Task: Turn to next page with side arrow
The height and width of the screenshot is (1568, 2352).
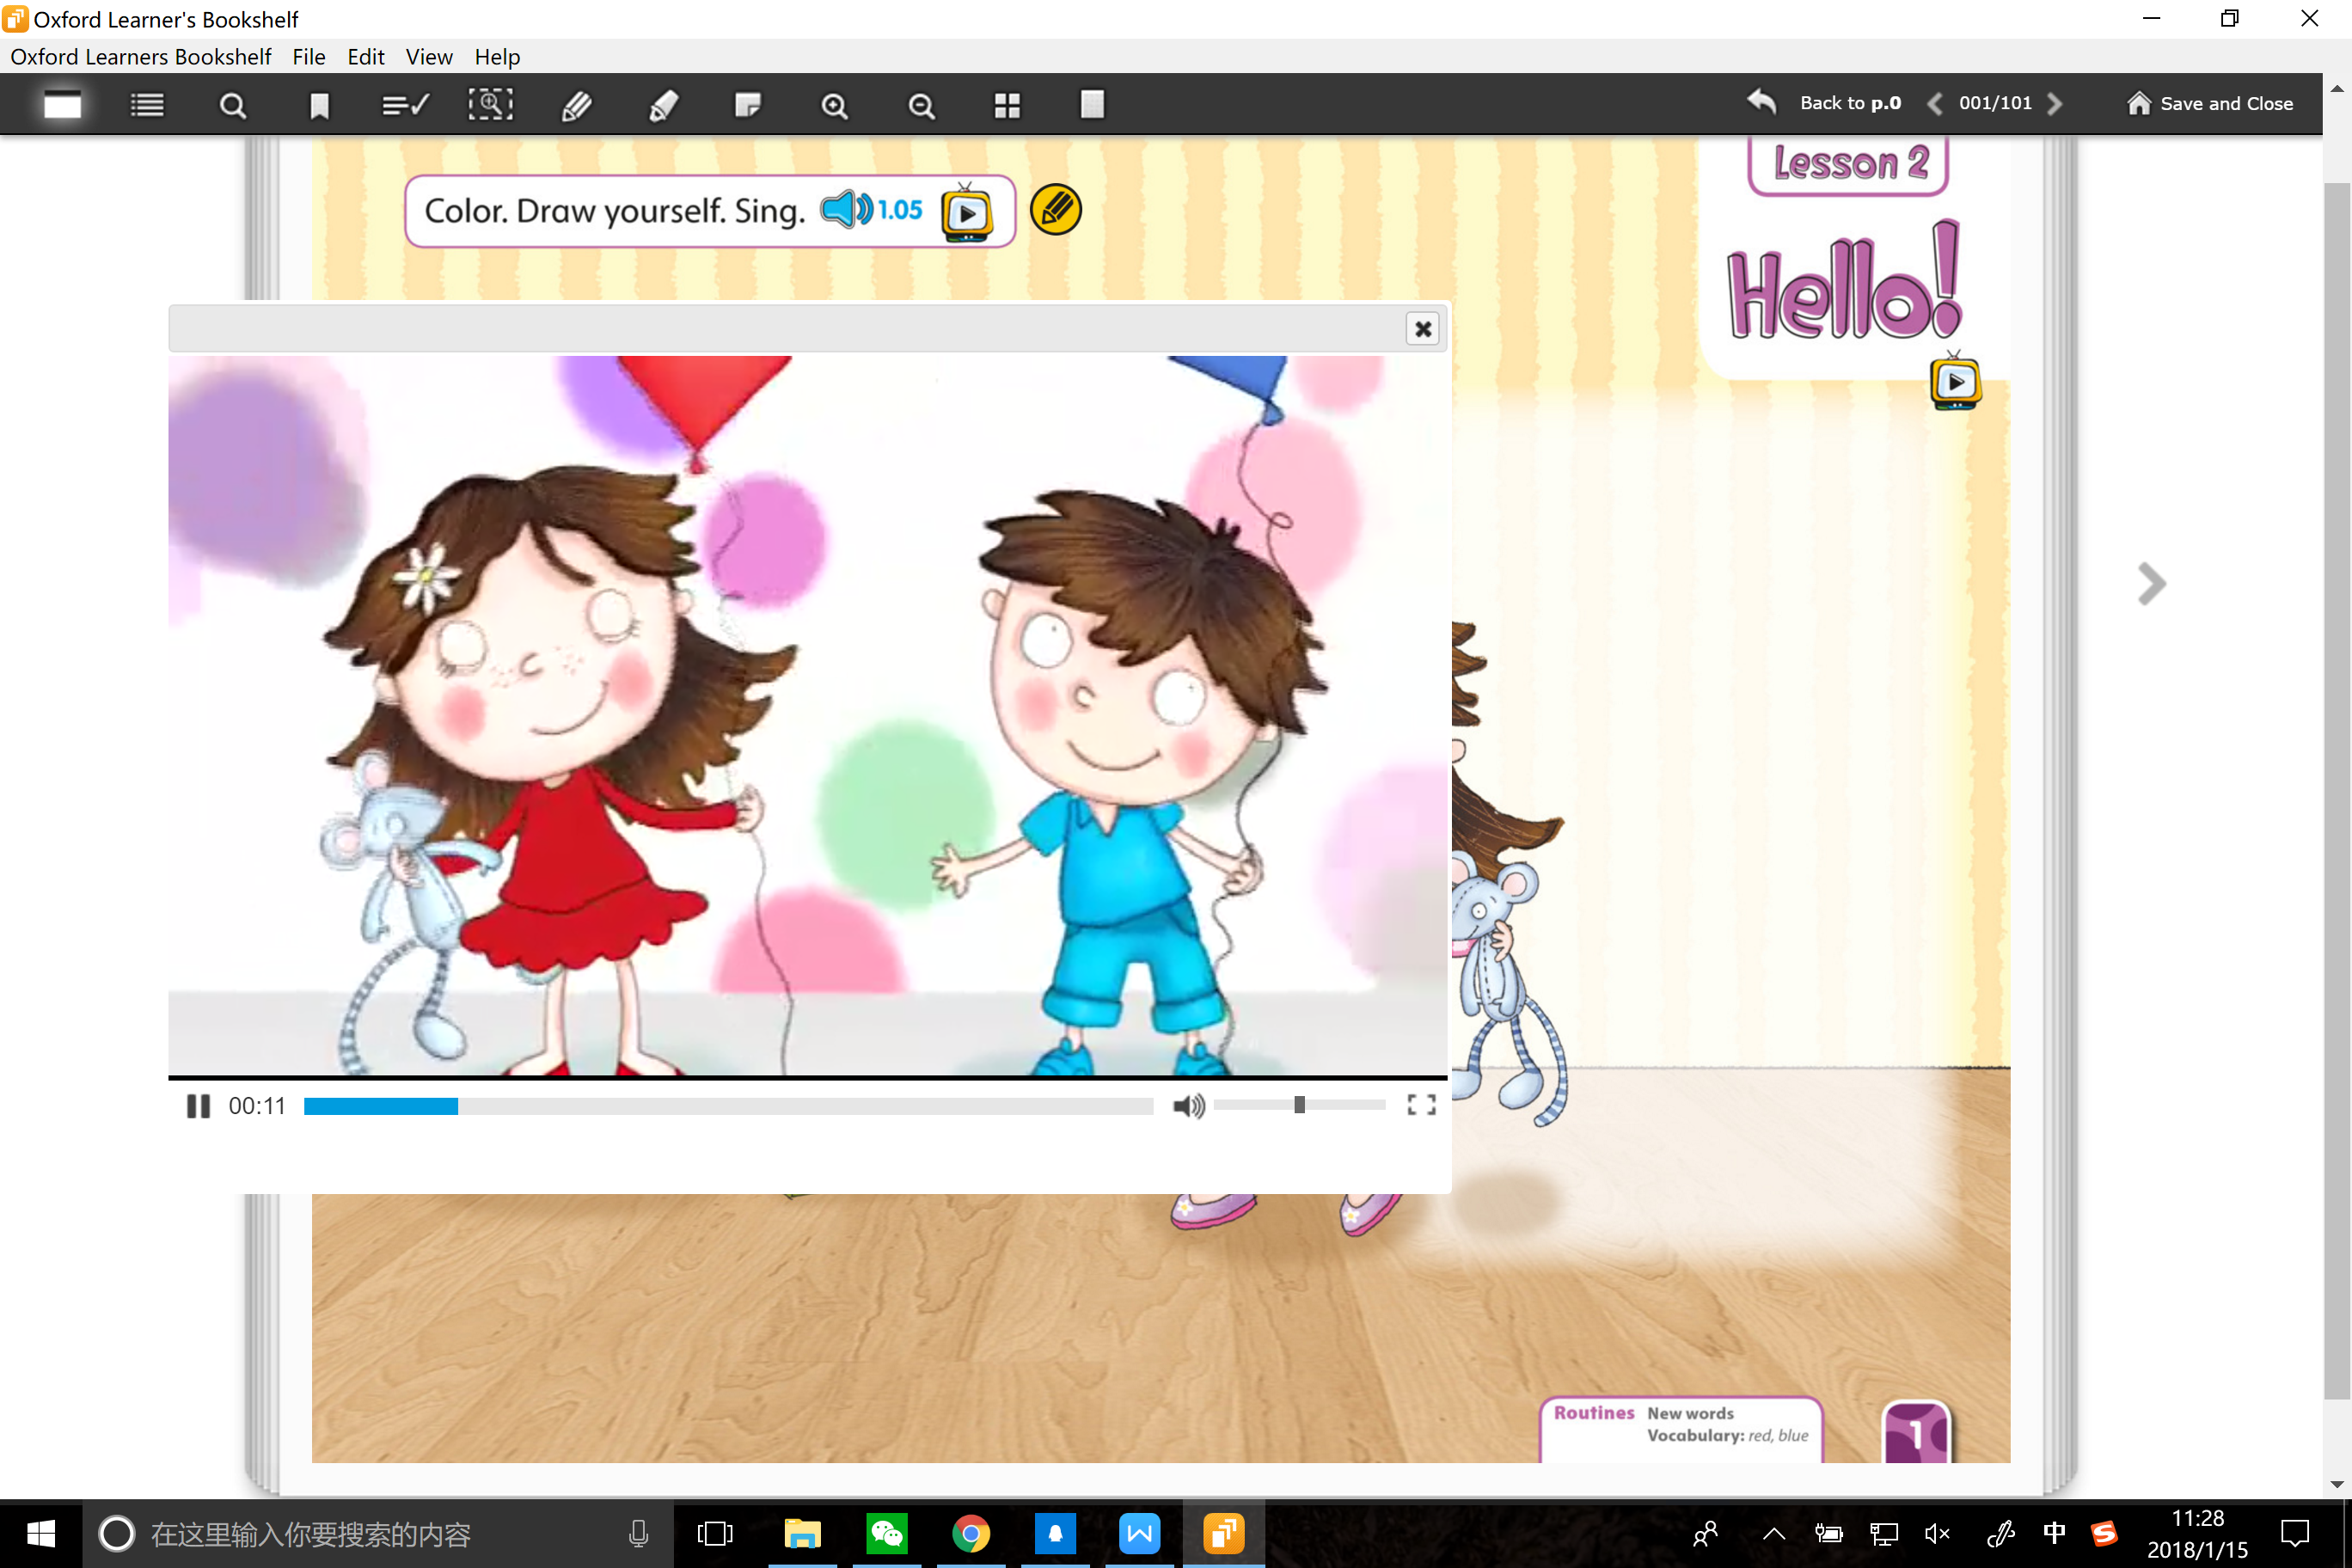Action: 2151,584
